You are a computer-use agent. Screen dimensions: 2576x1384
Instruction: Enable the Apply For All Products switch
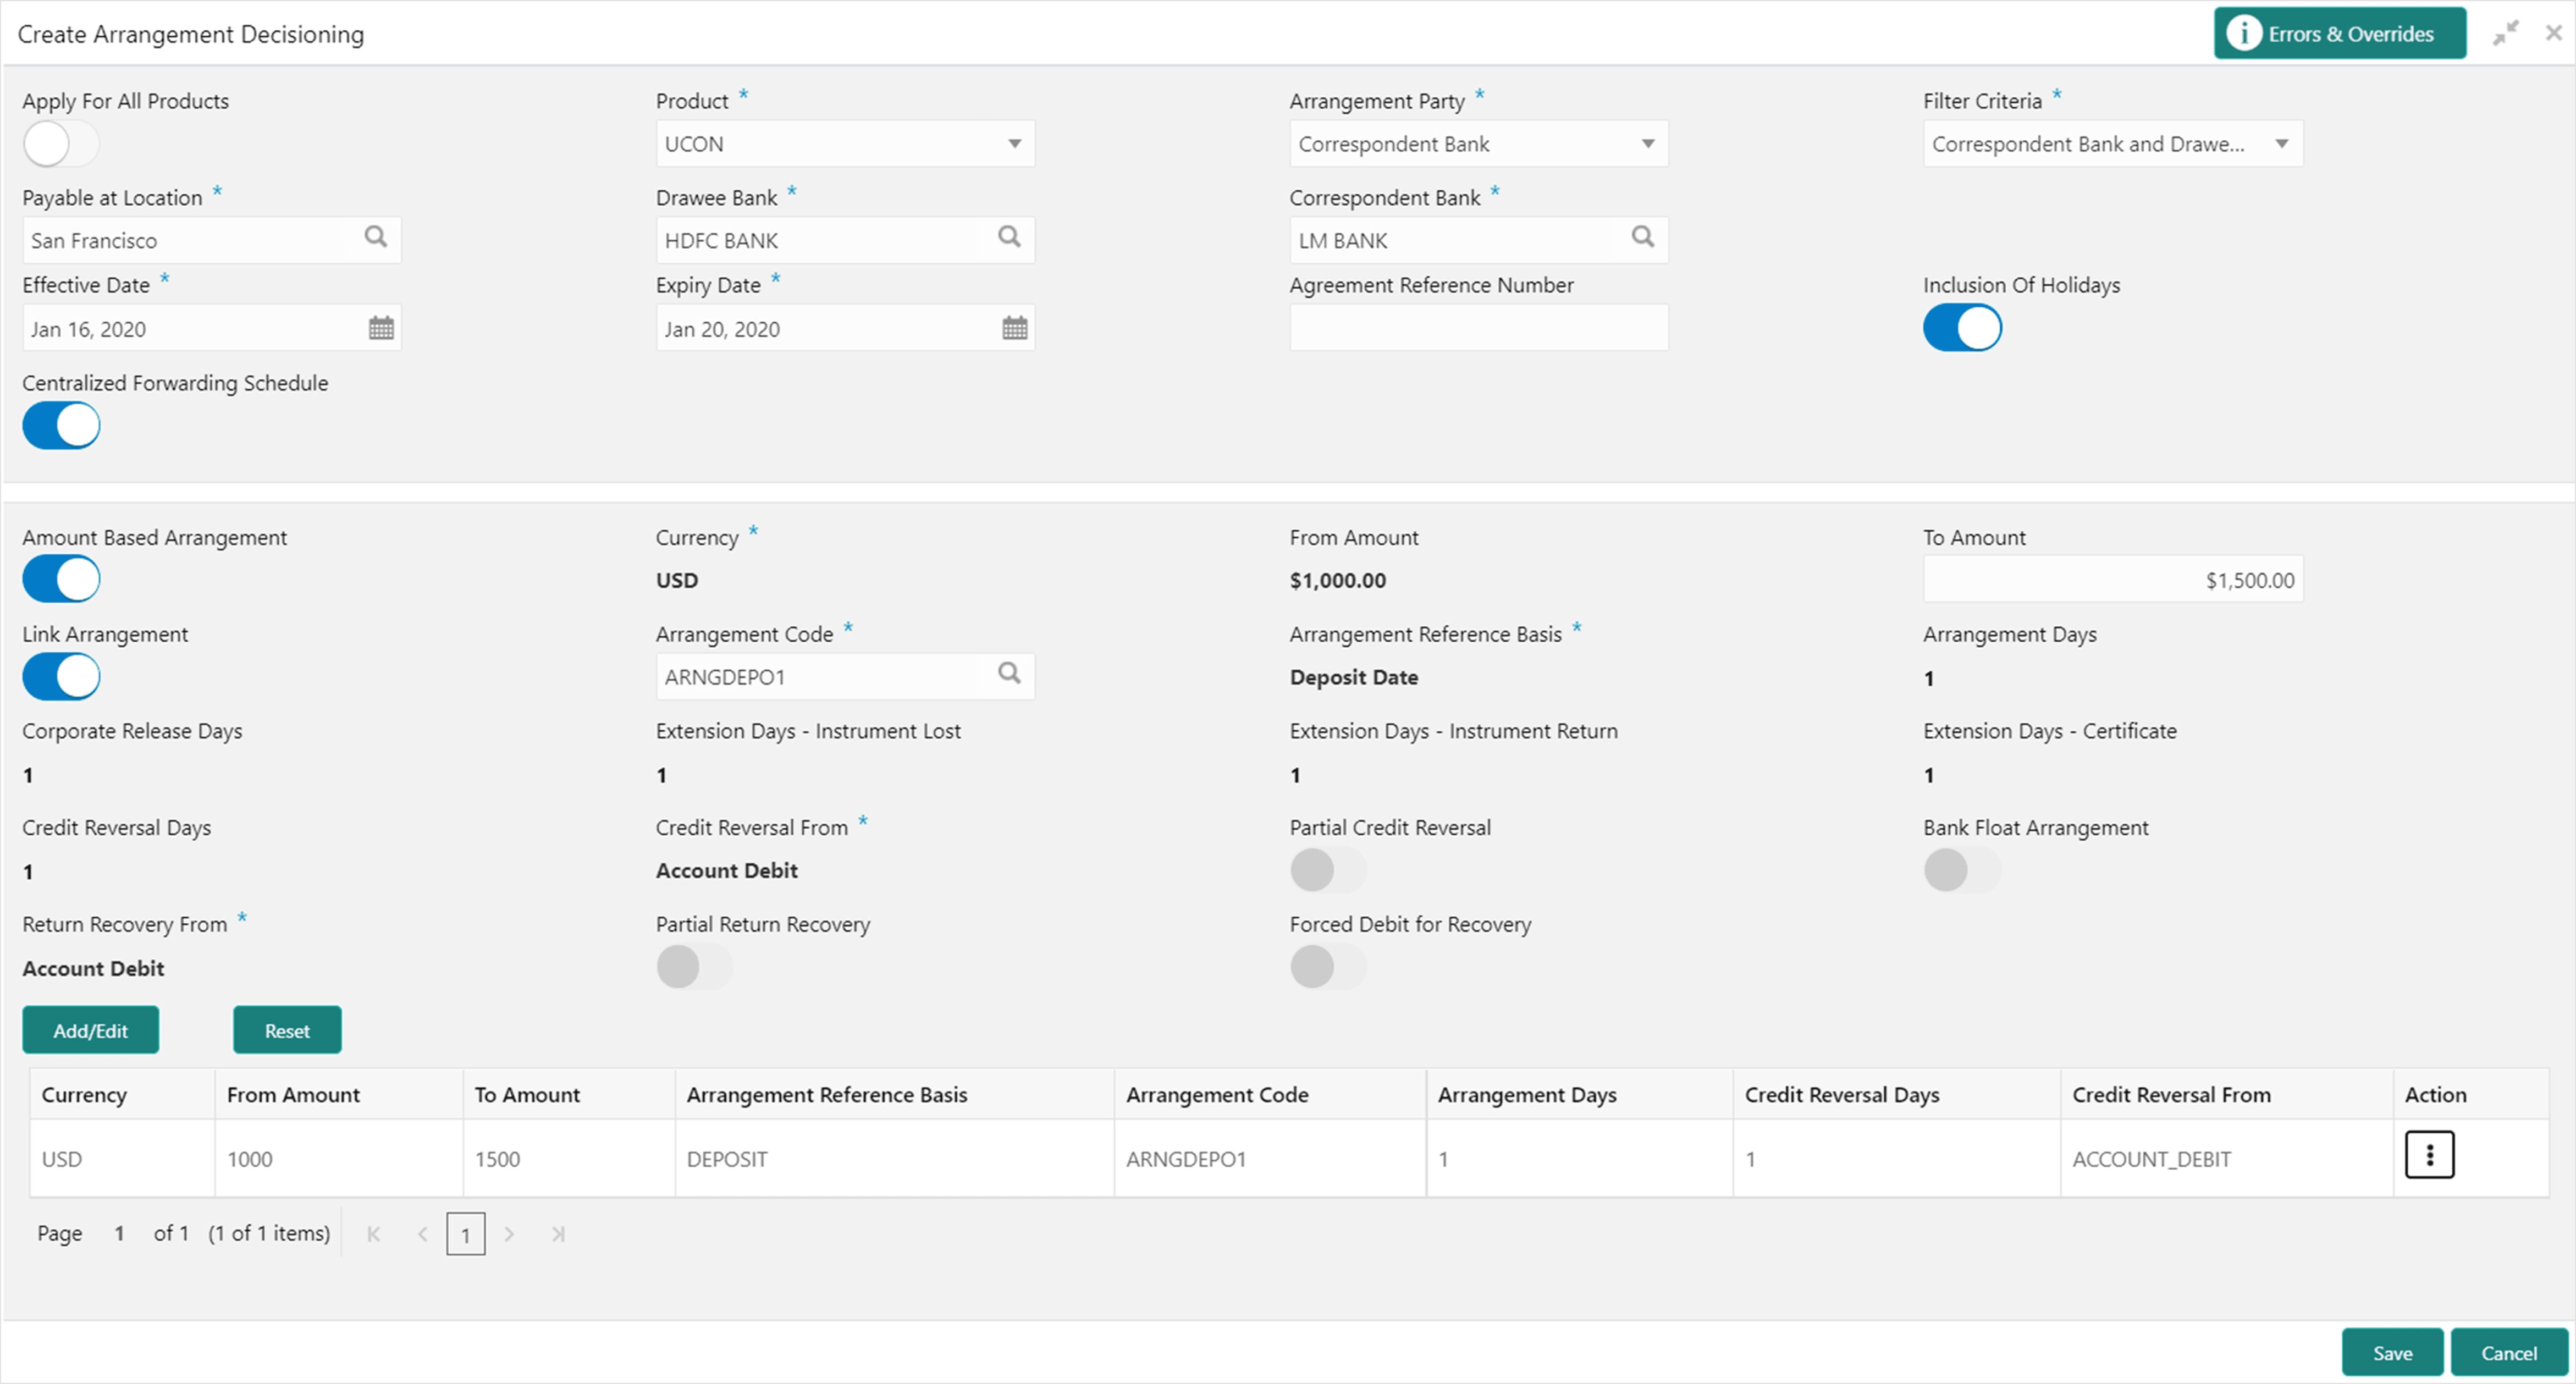[61, 144]
